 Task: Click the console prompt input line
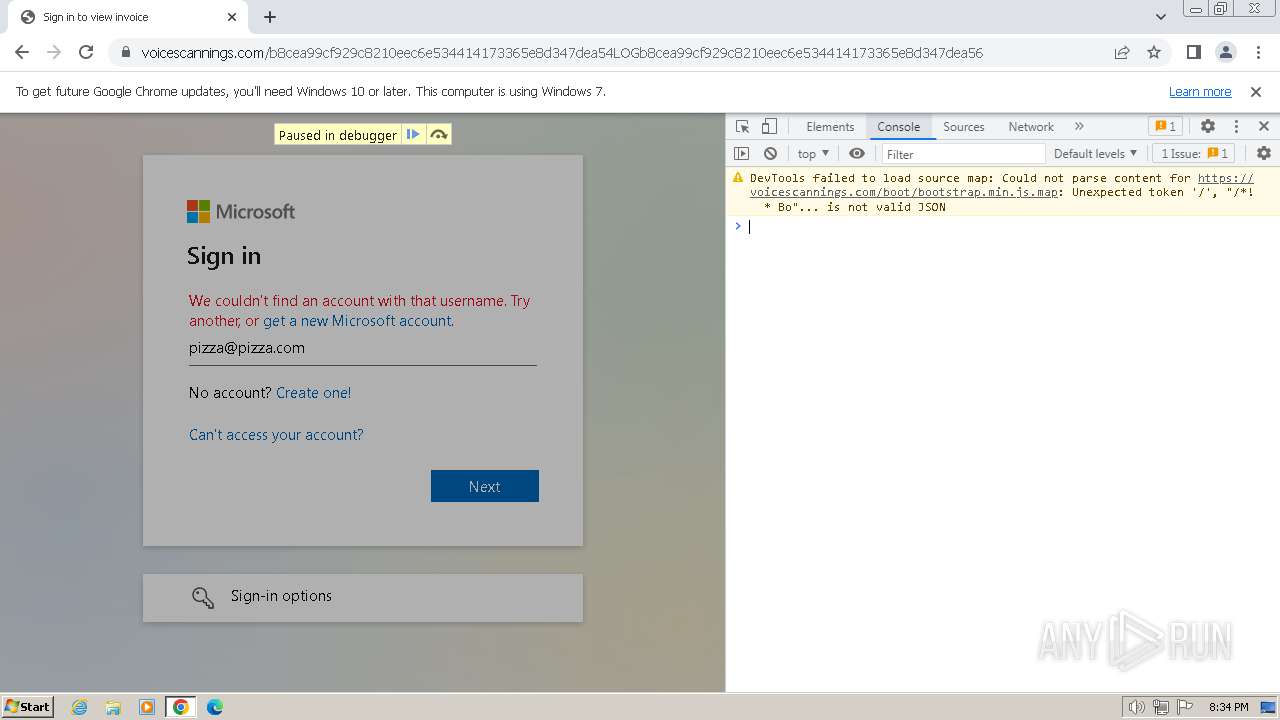click(1003, 227)
